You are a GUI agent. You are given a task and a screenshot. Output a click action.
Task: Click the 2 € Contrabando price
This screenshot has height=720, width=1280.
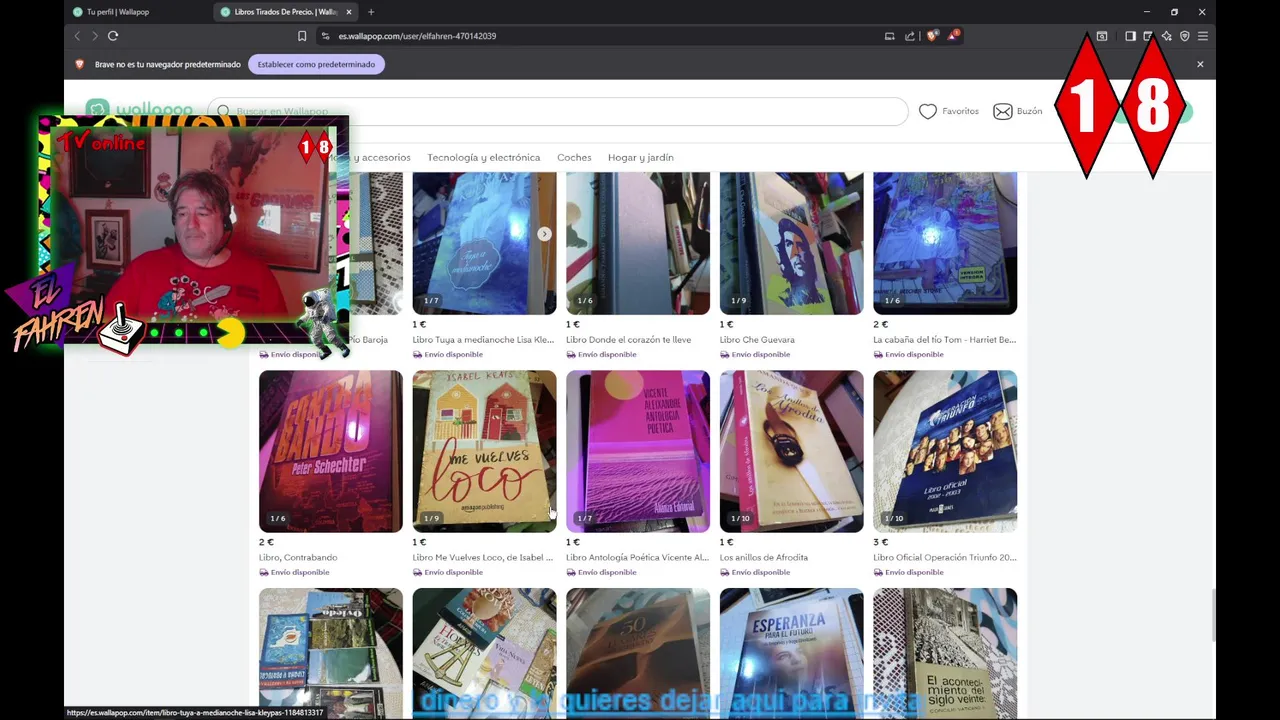266,542
